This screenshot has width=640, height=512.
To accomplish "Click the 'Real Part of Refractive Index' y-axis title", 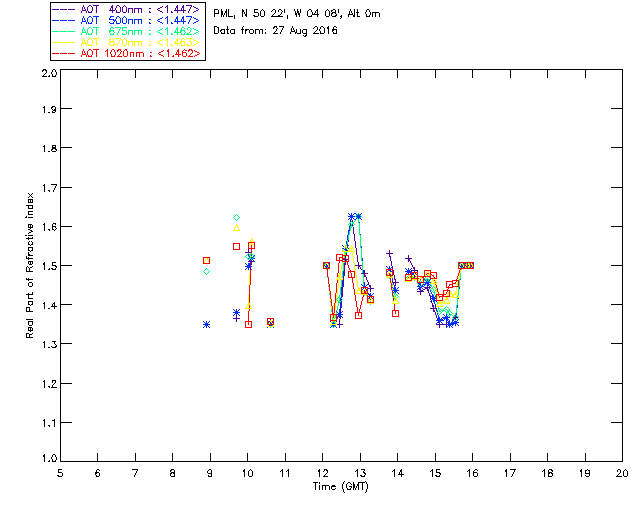I will point(29,265).
